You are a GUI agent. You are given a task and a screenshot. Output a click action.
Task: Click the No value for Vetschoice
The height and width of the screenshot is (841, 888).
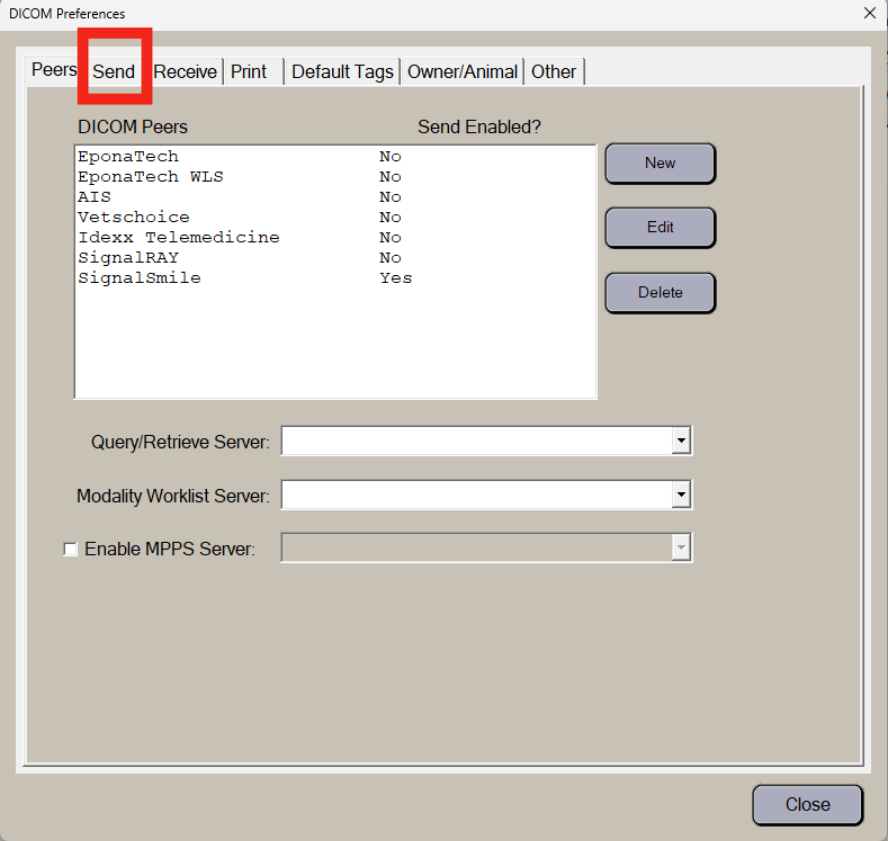pos(390,217)
